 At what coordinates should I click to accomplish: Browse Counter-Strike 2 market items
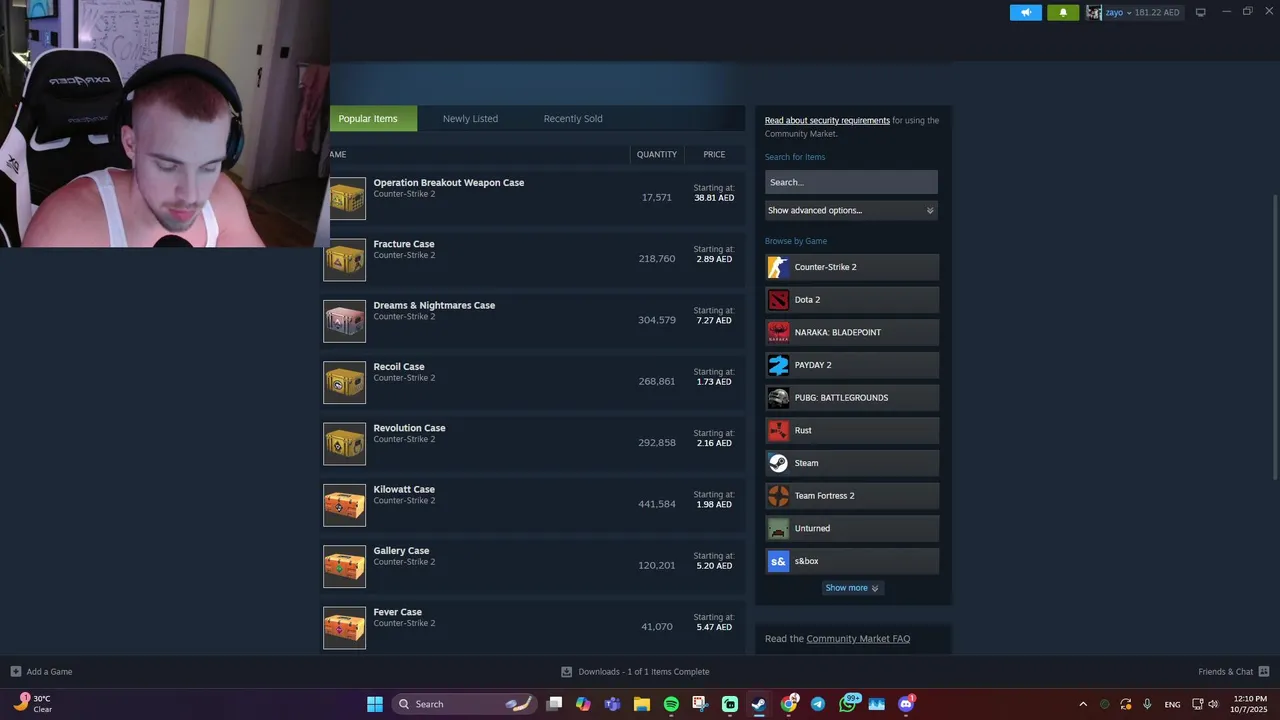click(852, 267)
